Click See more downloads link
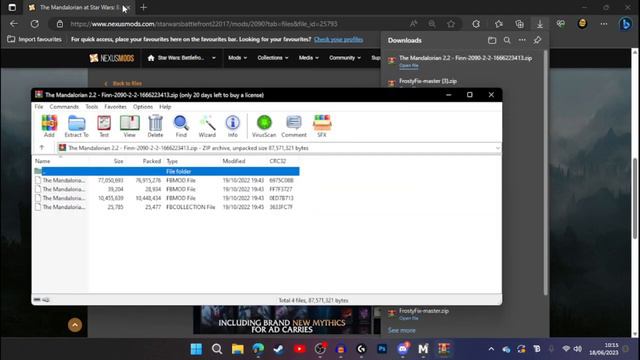Viewport: 640px width, 360px height. click(x=402, y=330)
